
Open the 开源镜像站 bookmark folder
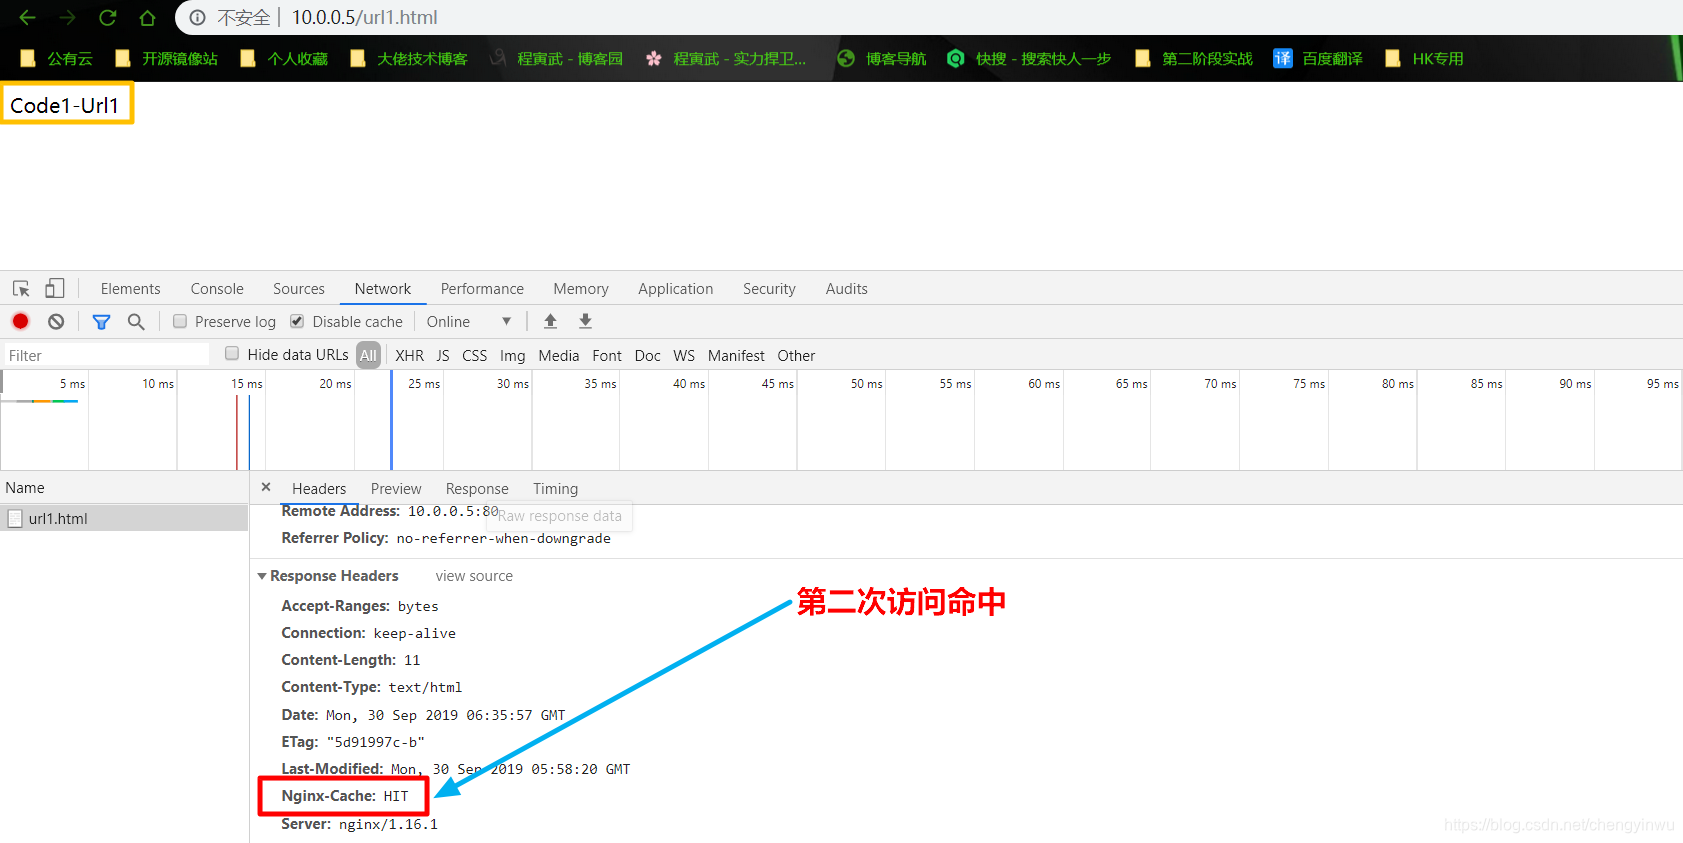coord(167,59)
